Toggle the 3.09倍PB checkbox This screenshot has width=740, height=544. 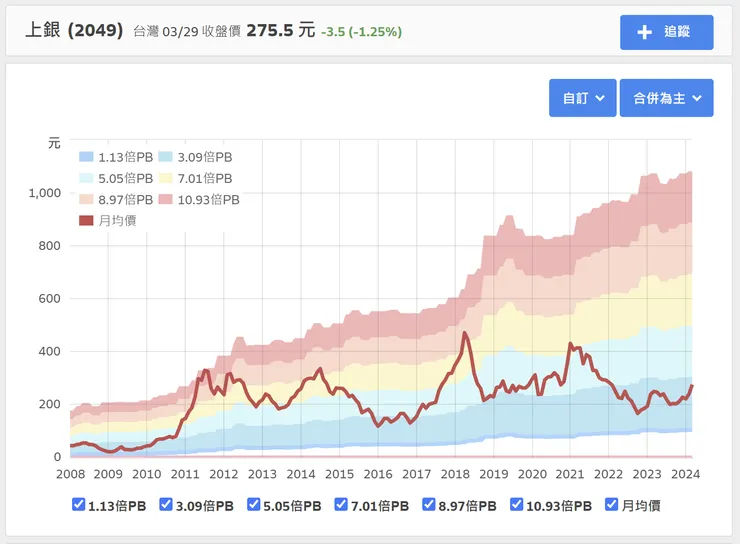point(166,505)
